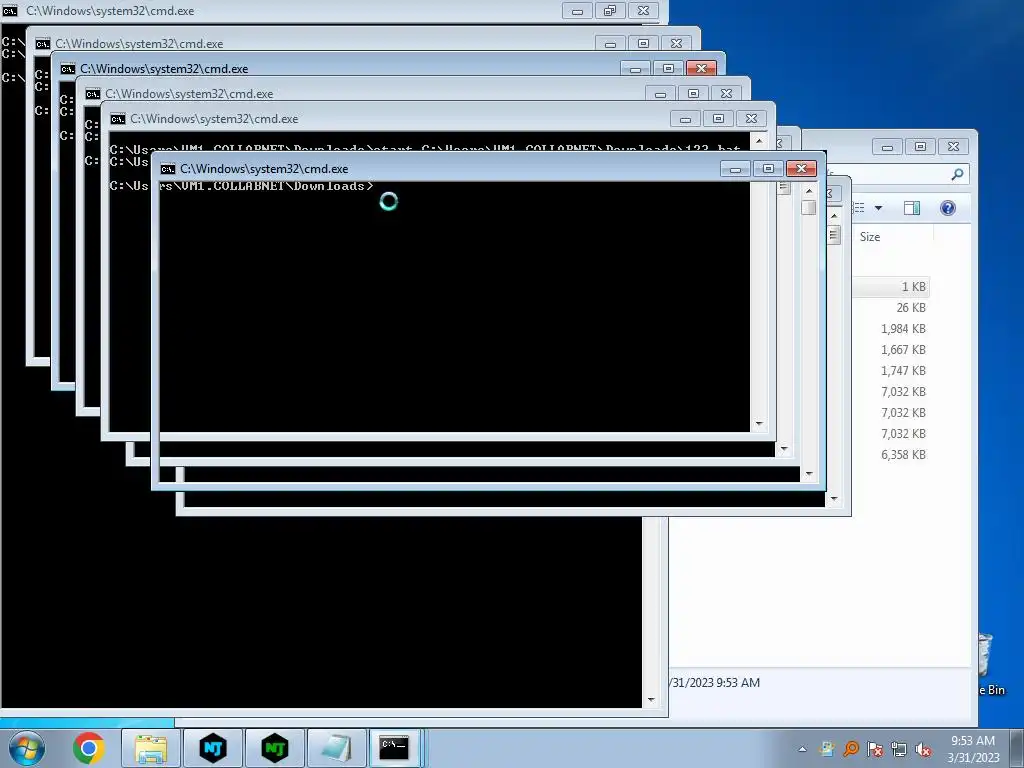Open Explorer help question mark
The width and height of the screenshot is (1024, 768).
(x=948, y=208)
